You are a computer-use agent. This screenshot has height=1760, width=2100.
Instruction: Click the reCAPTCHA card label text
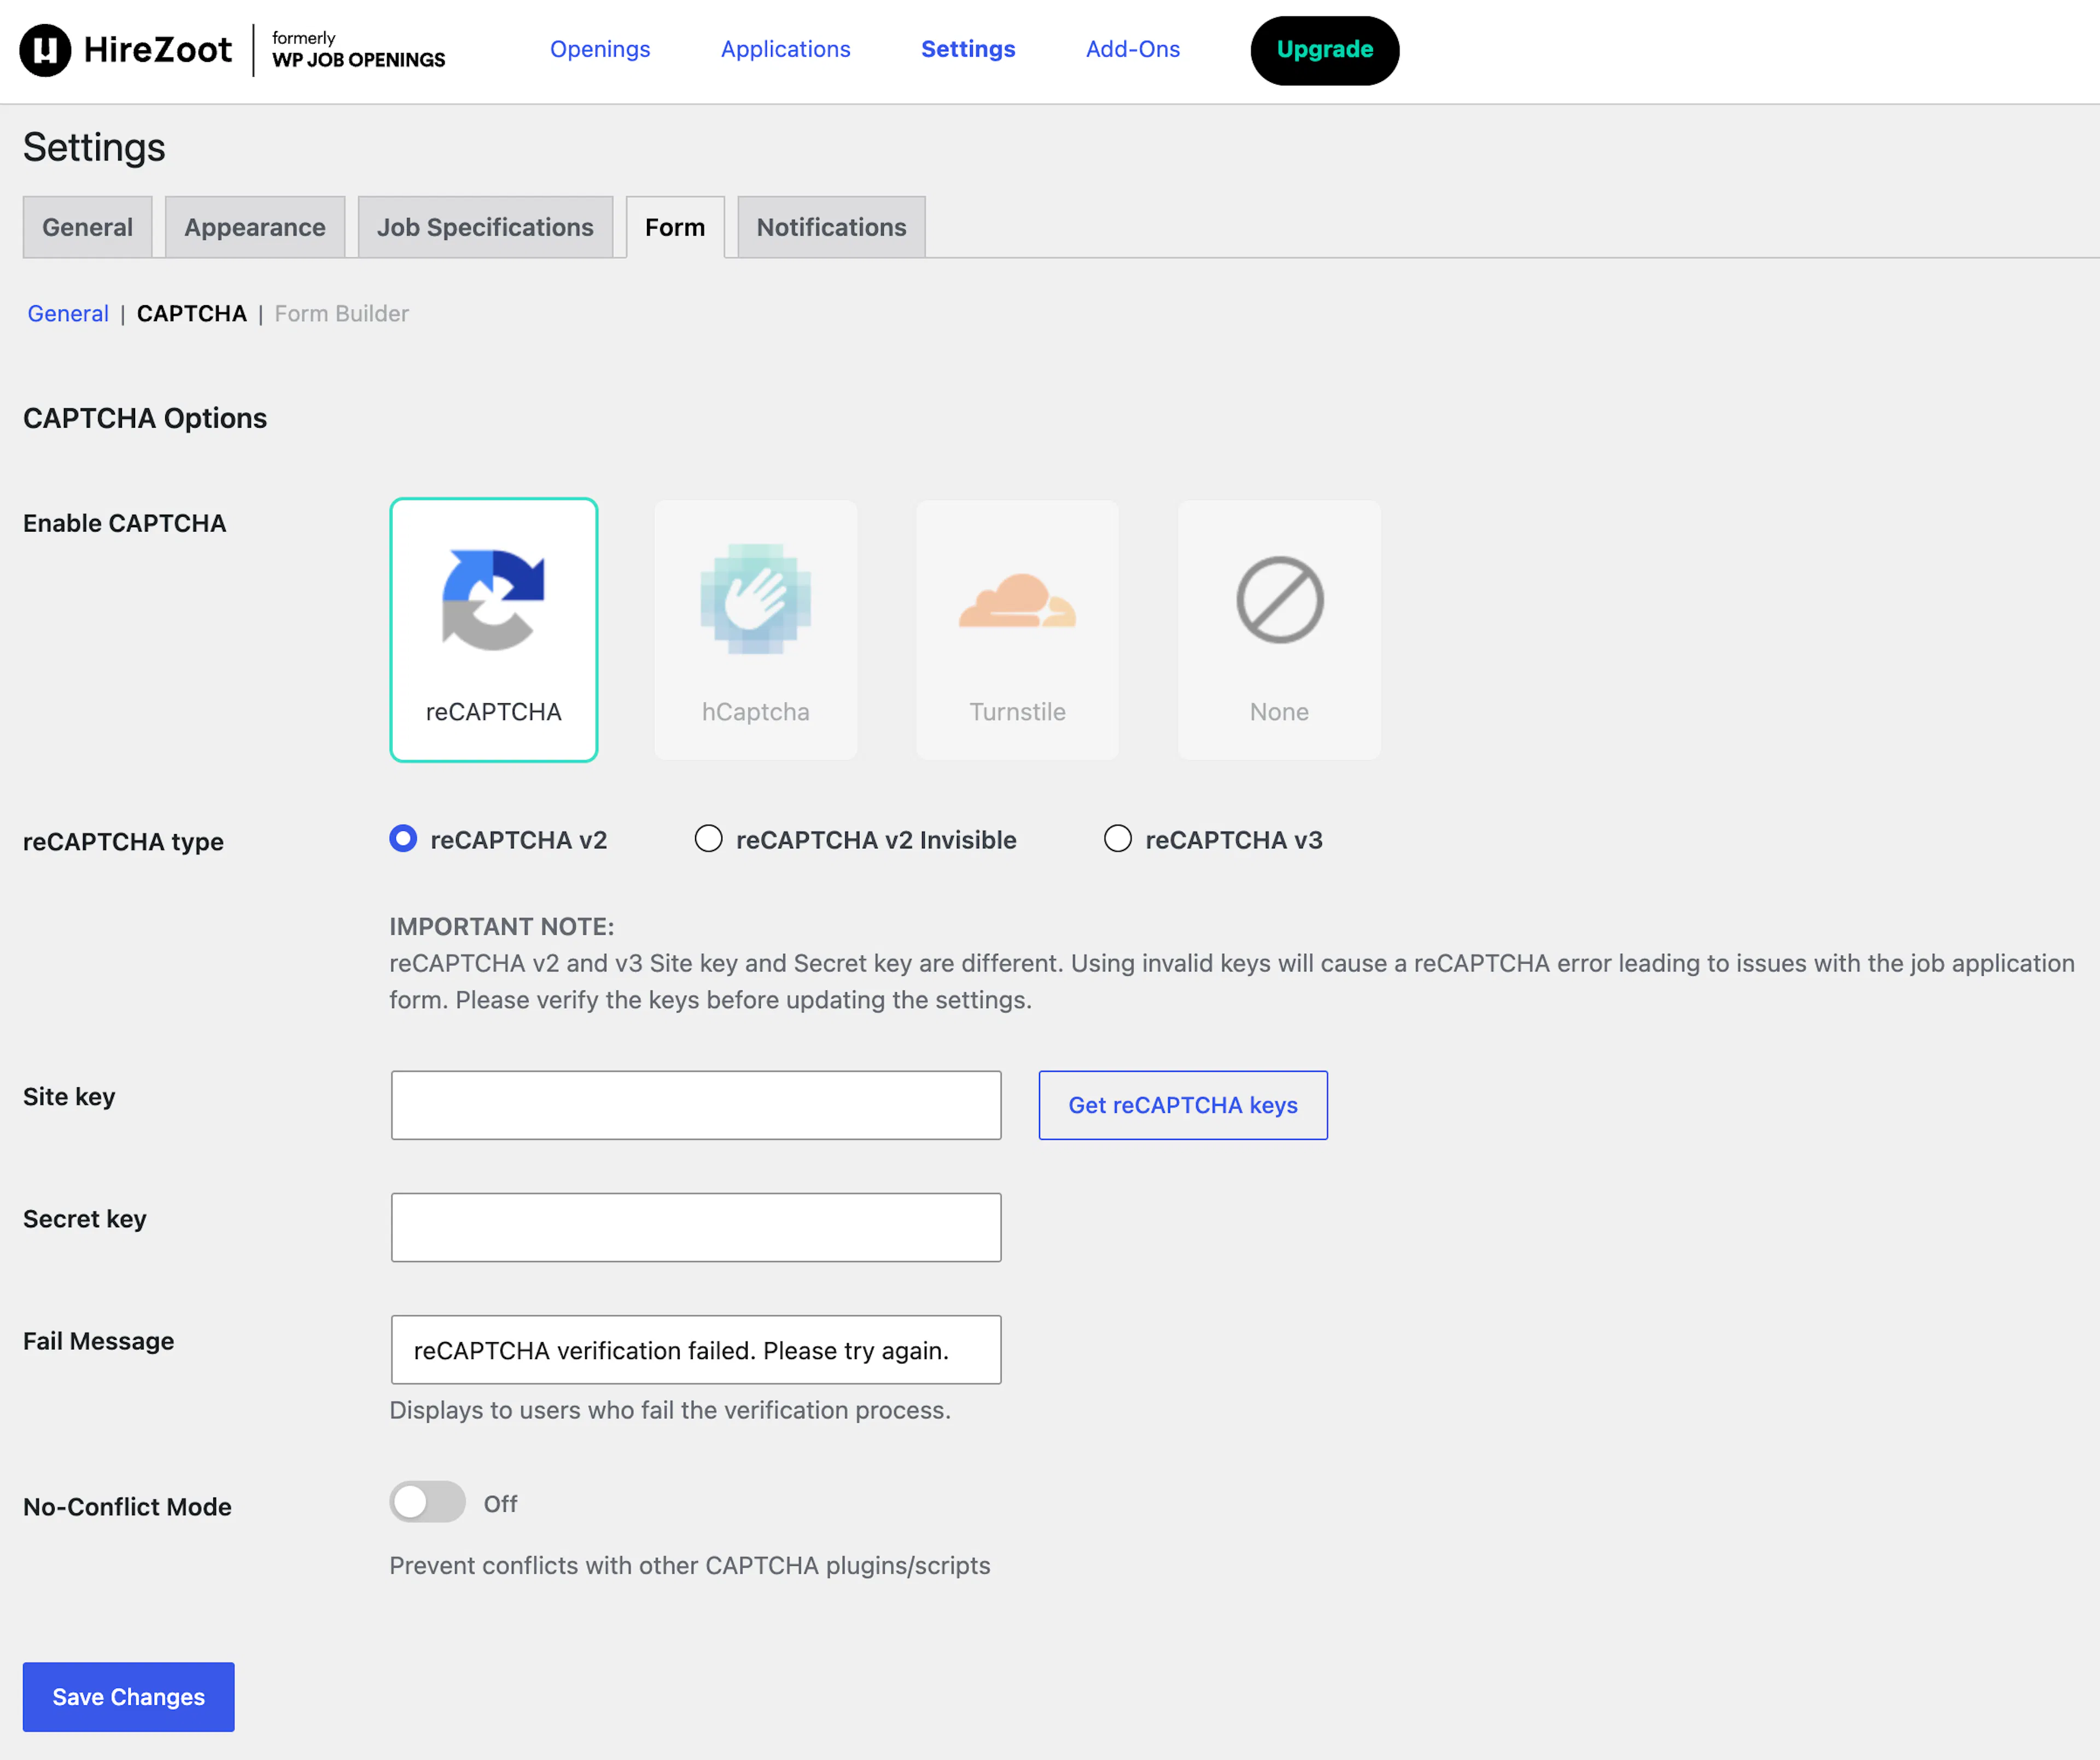494,712
